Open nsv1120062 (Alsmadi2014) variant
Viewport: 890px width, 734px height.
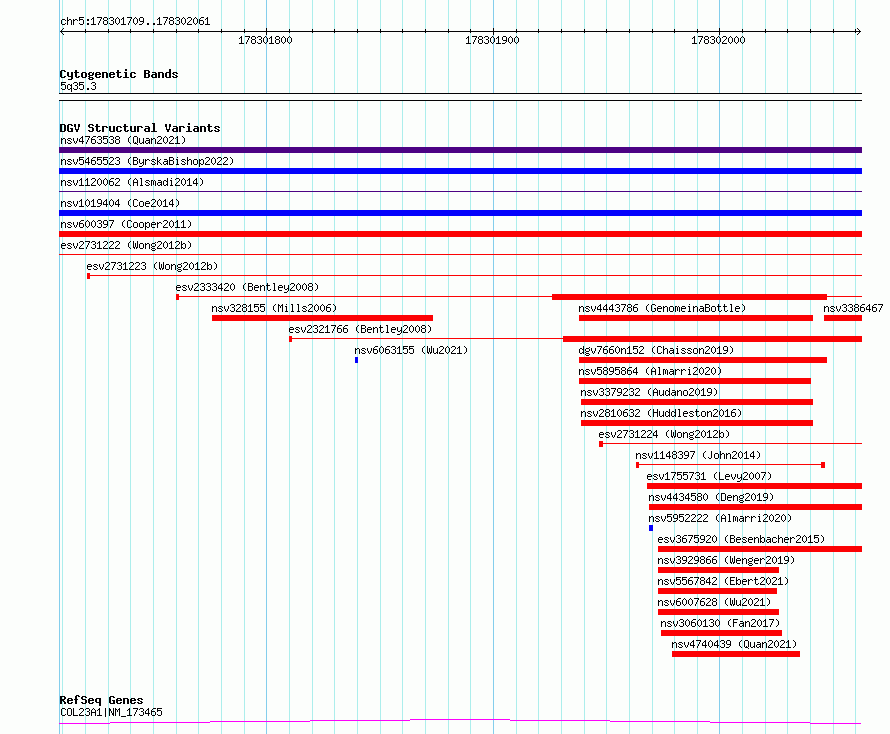pos(132,182)
